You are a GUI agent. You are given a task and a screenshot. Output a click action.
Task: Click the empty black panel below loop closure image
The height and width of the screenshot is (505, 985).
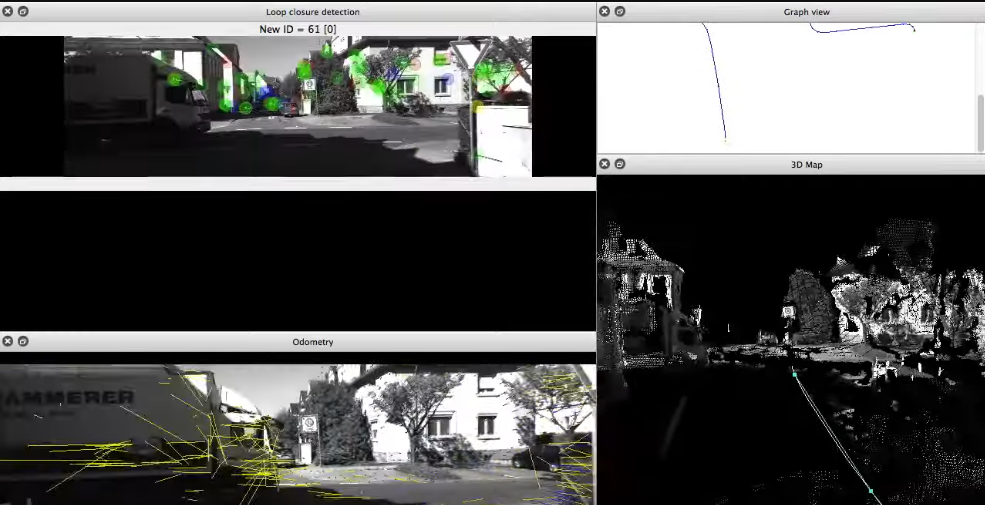[x=297, y=260]
